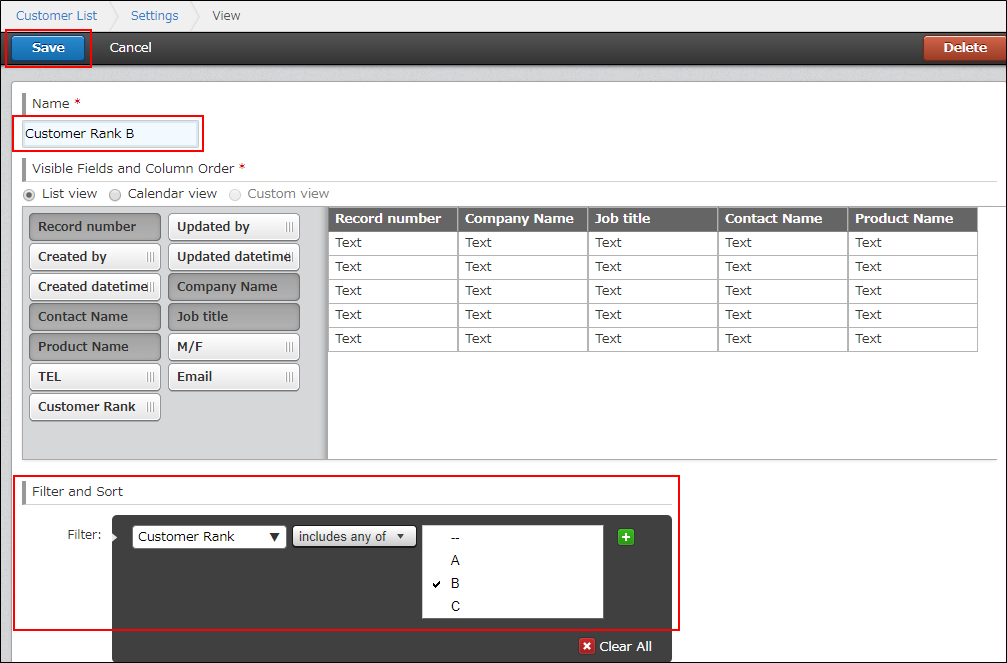The width and height of the screenshot is (1007, 663).
Task: Click the drag handle on Updated by field
Action: click(x=289, y=227)
